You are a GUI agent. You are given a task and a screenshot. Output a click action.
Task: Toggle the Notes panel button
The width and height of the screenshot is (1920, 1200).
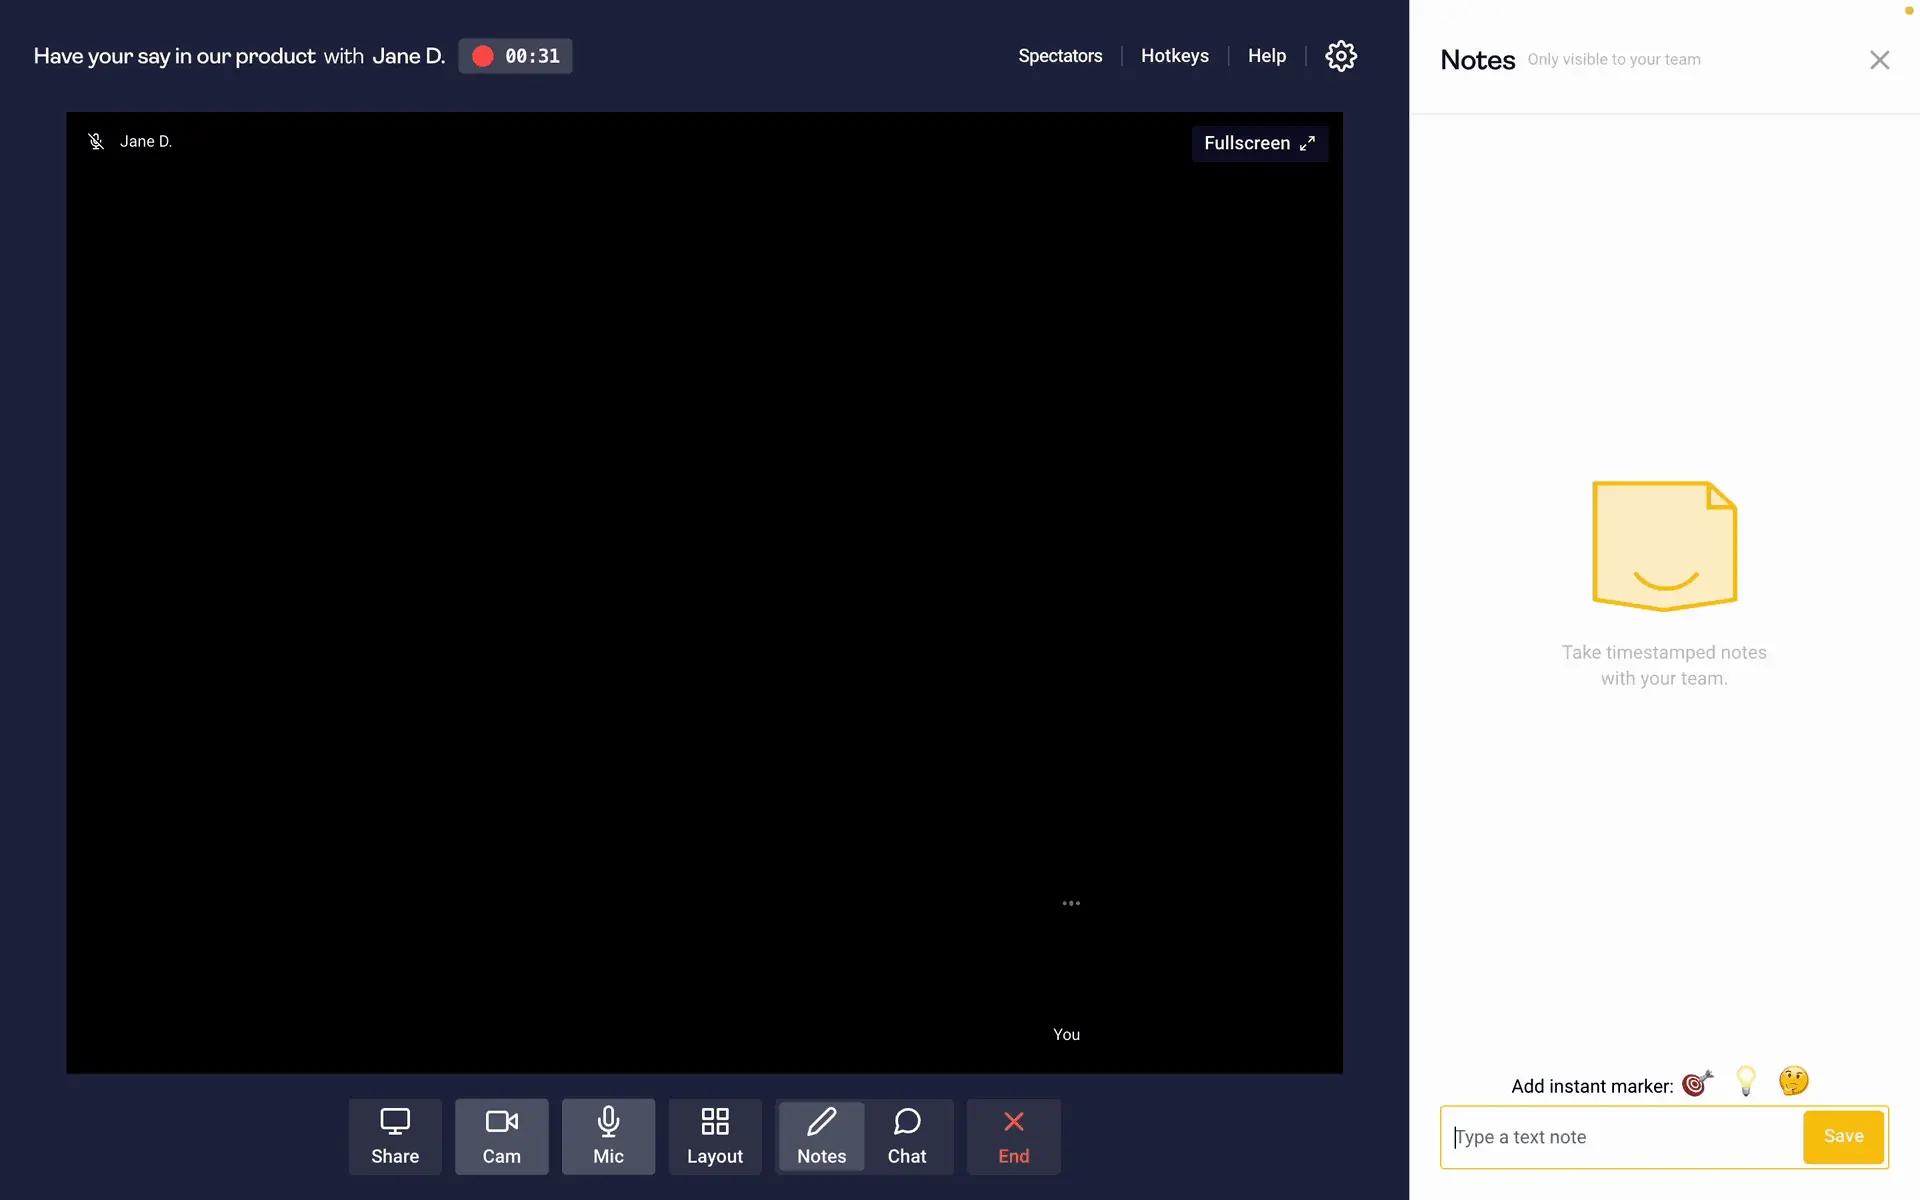coord(821,1136)
